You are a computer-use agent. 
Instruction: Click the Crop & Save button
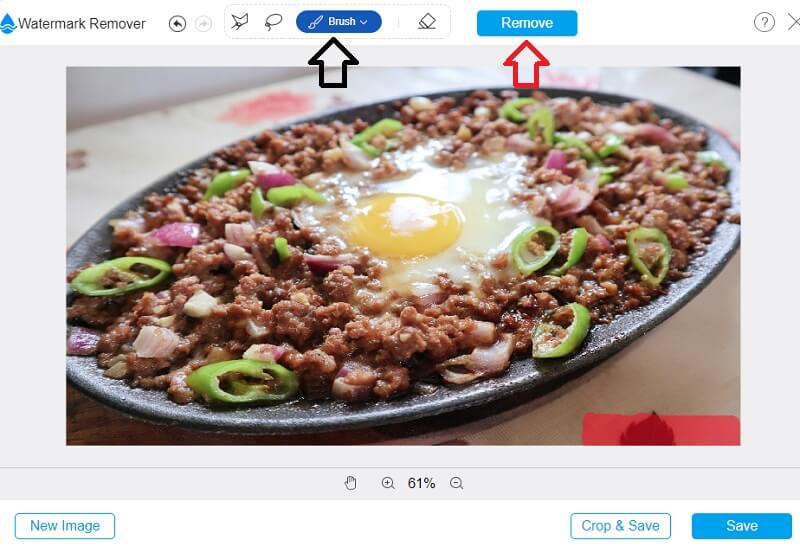tap(620, 526)
